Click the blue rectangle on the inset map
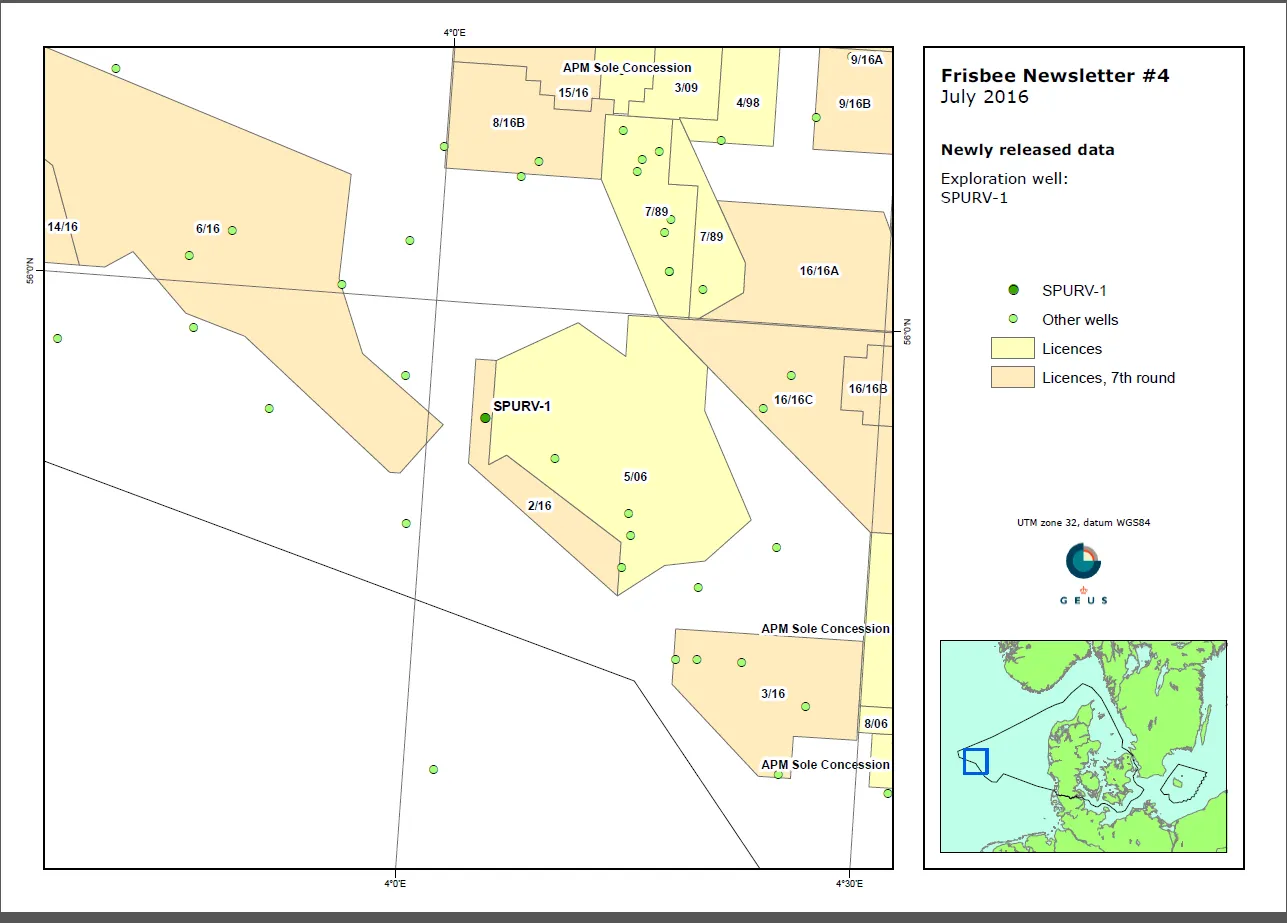Viewport: 1287px width, 923px height. (975, 761)
